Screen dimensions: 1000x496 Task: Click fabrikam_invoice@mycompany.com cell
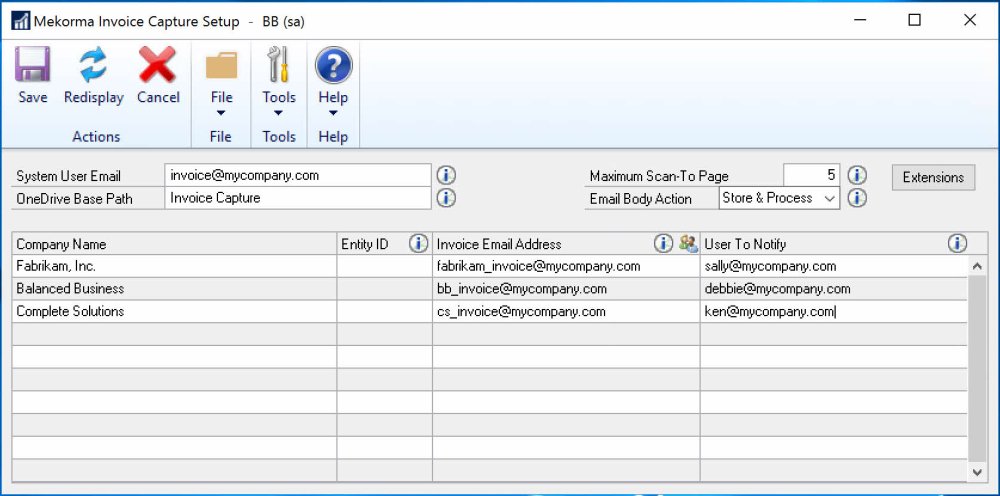(566, 266)
